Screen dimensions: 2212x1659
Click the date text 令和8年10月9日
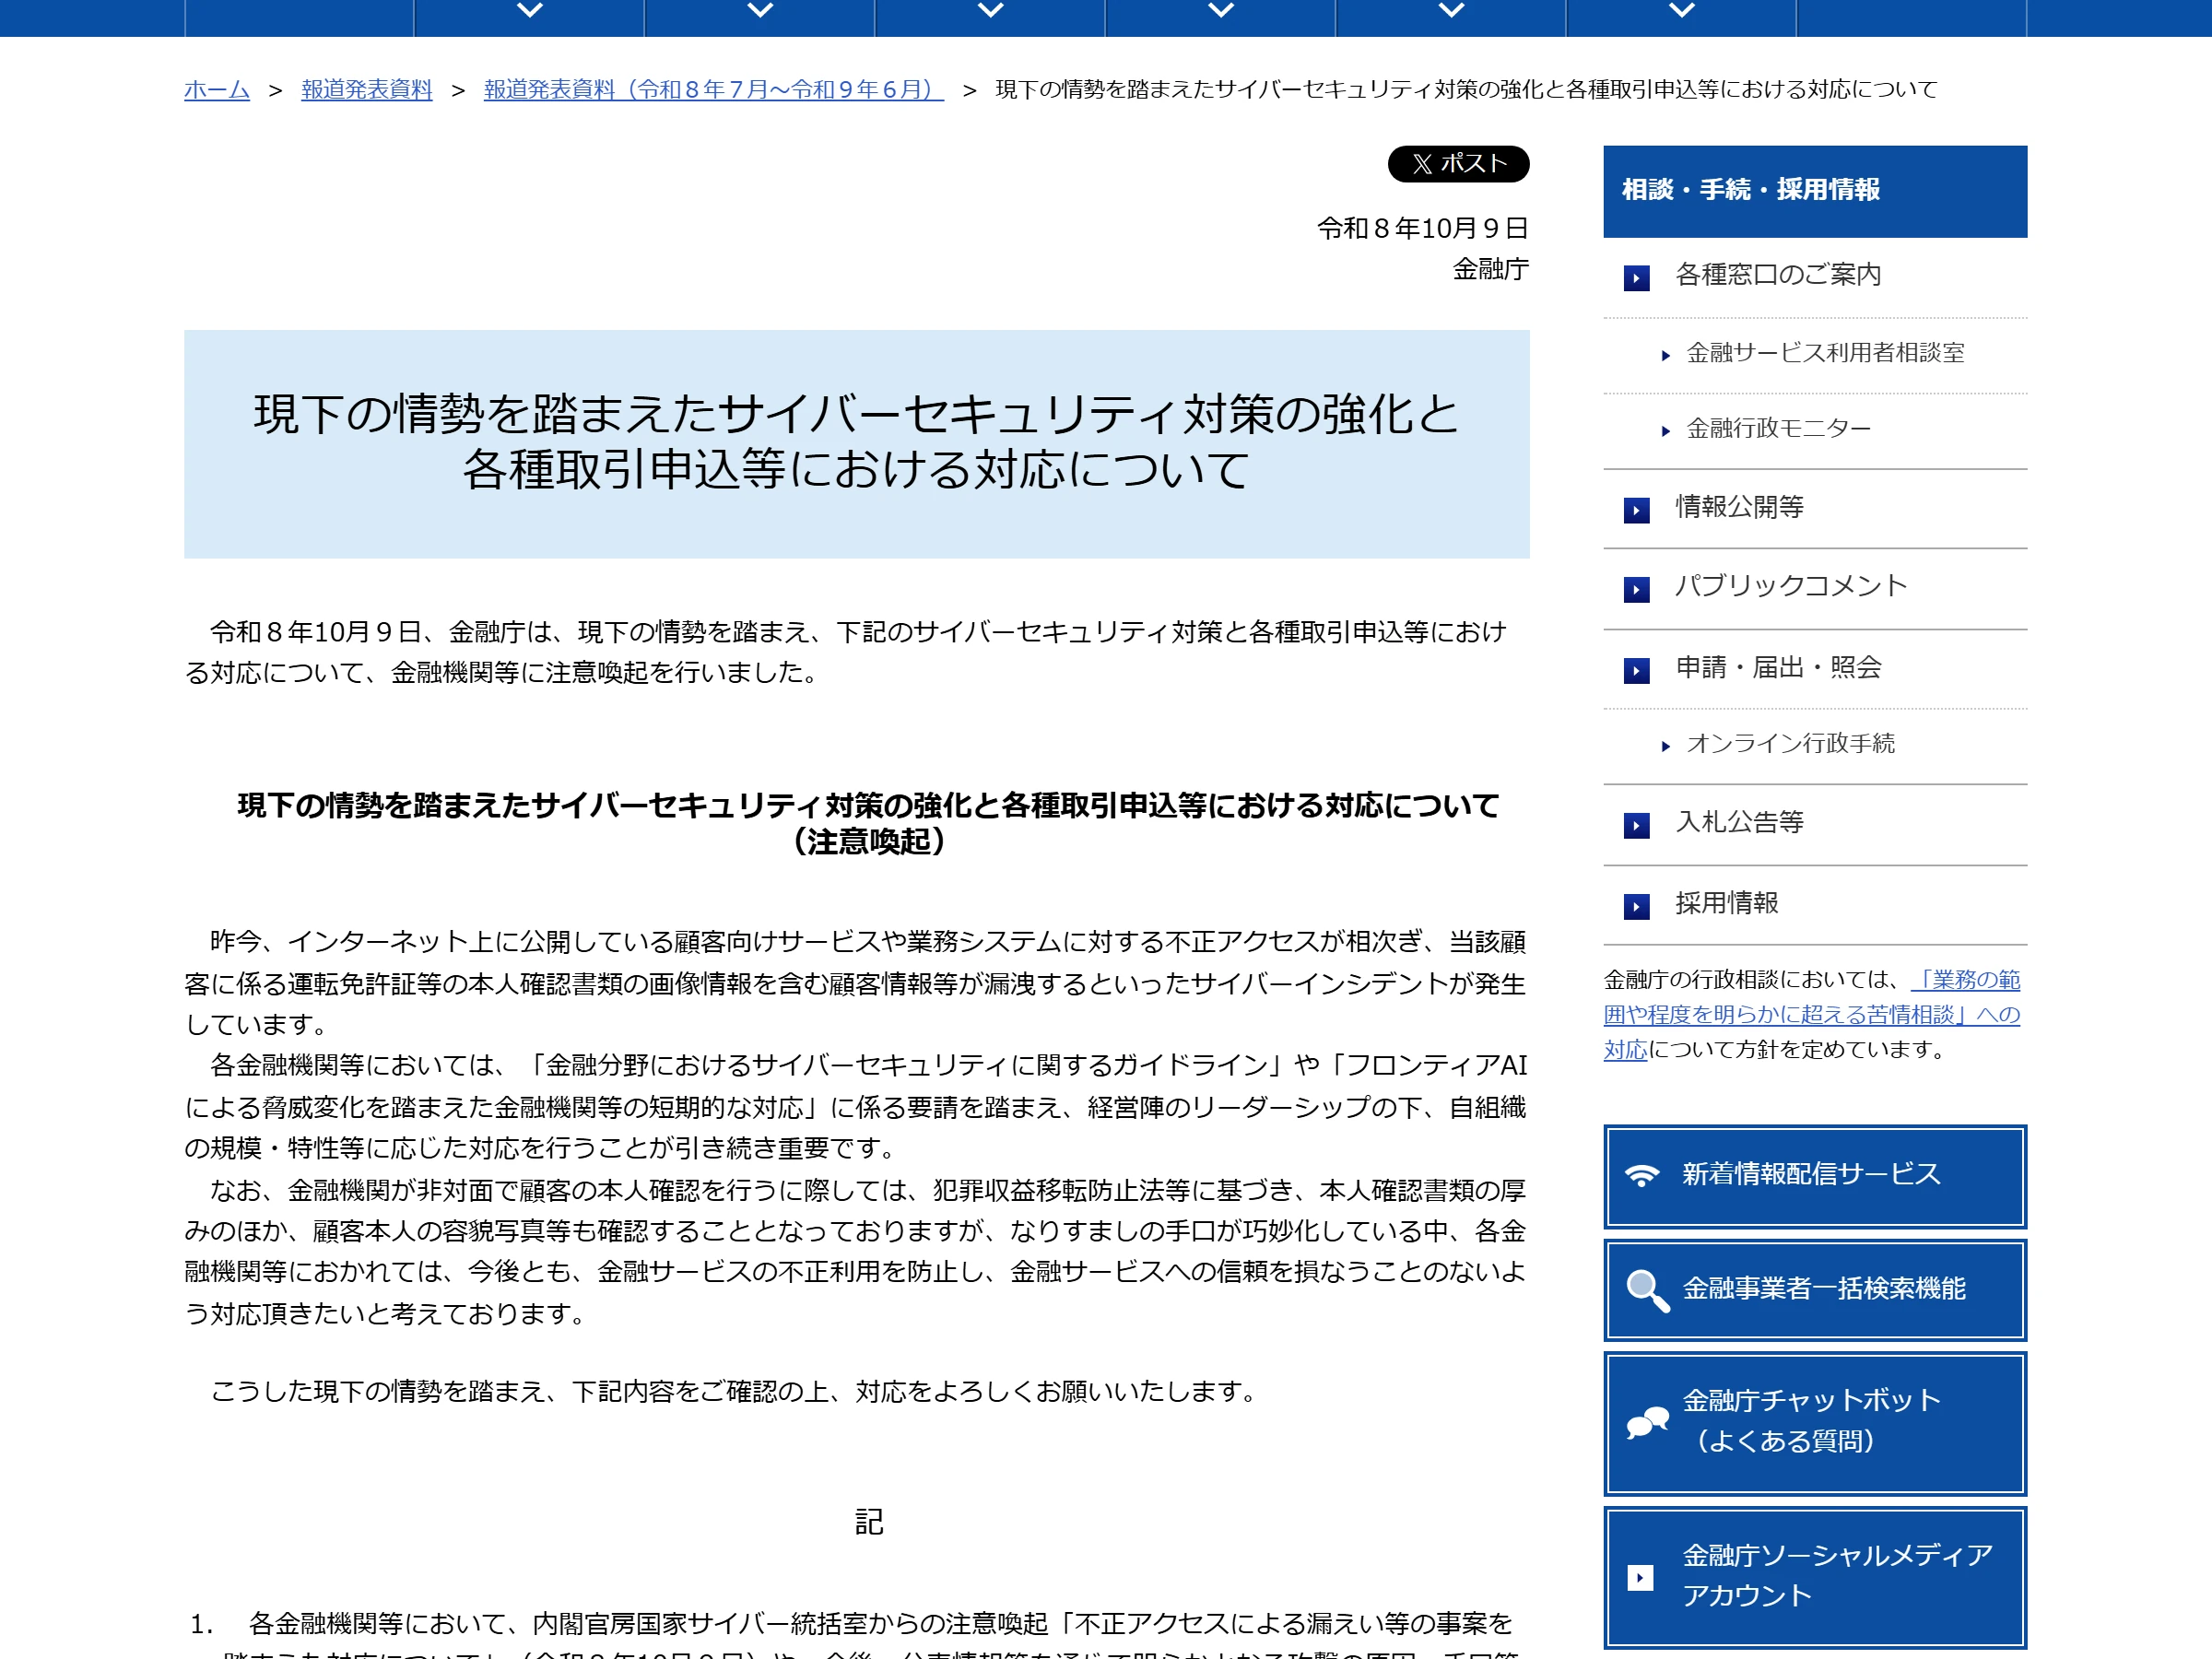tap(1422, 229)
